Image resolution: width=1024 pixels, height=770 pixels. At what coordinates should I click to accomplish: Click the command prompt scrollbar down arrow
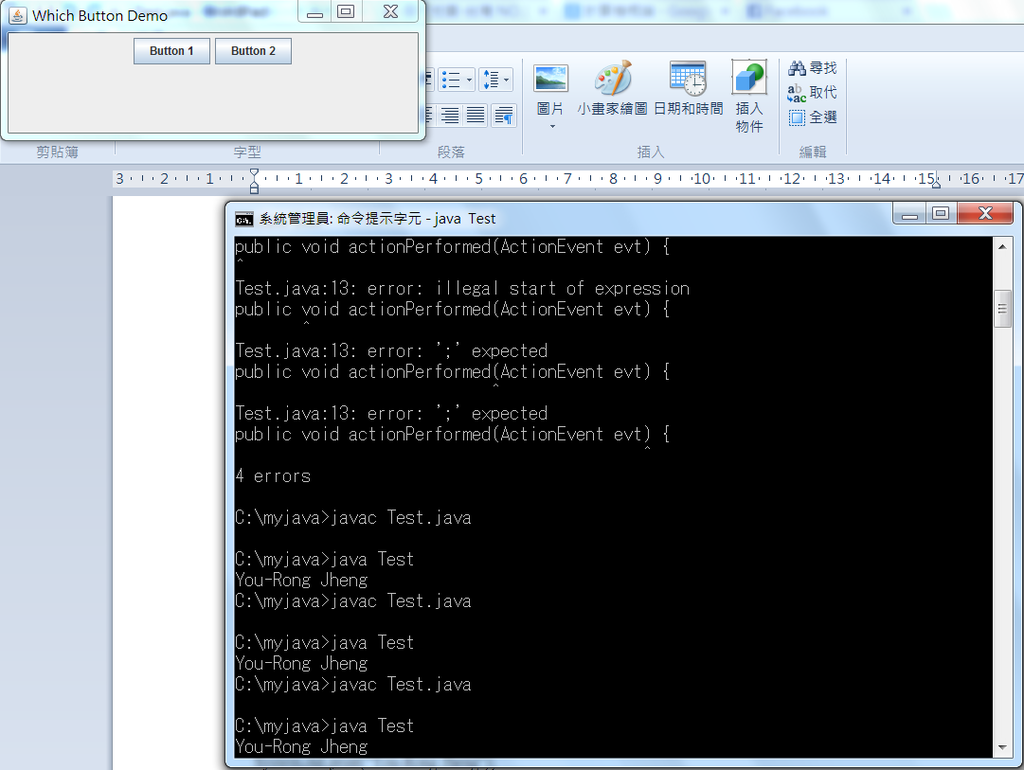pyautogui.click(x=1002, y=748)
